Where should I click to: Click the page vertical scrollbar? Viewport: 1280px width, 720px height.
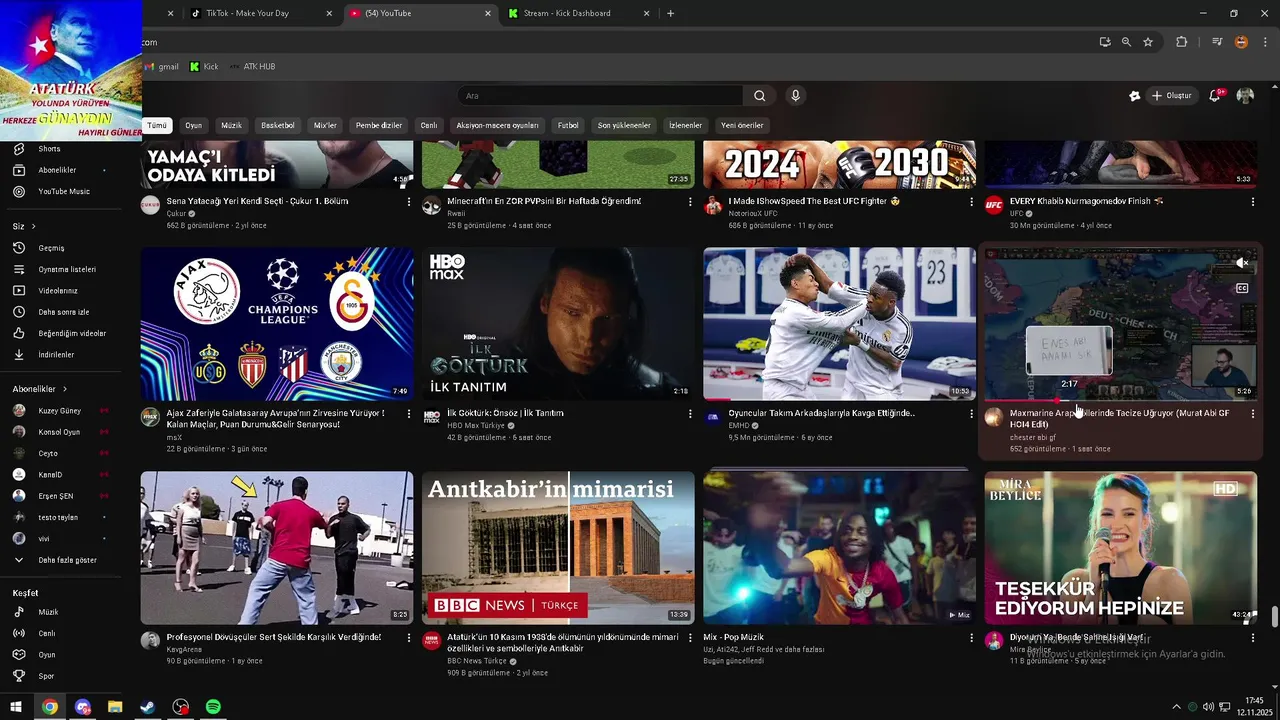coord(1274,616)
